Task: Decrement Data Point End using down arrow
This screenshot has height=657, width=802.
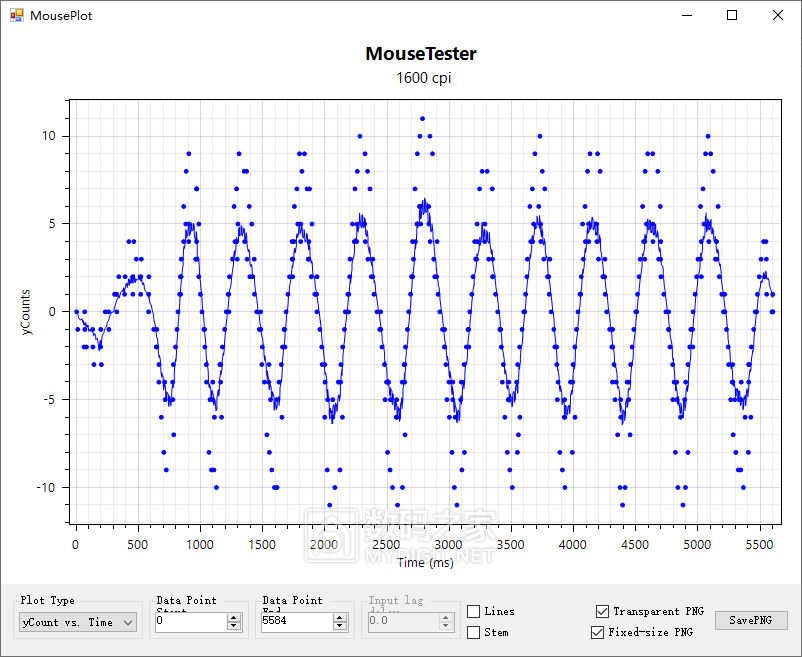Action: [340, 626]
